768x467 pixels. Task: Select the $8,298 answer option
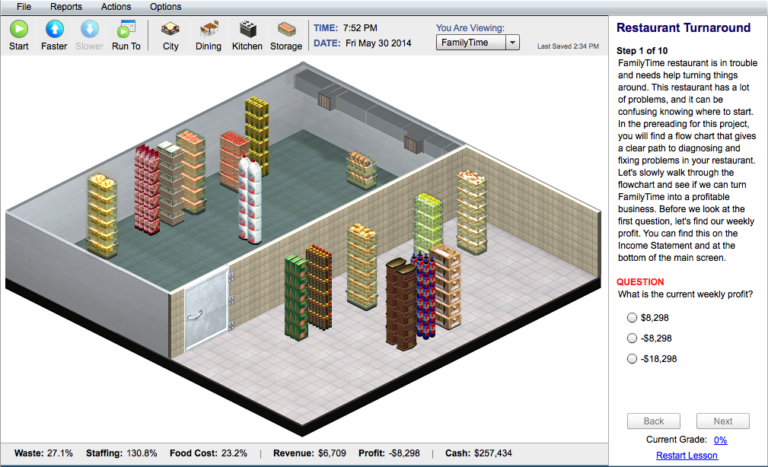coord(631,317)
